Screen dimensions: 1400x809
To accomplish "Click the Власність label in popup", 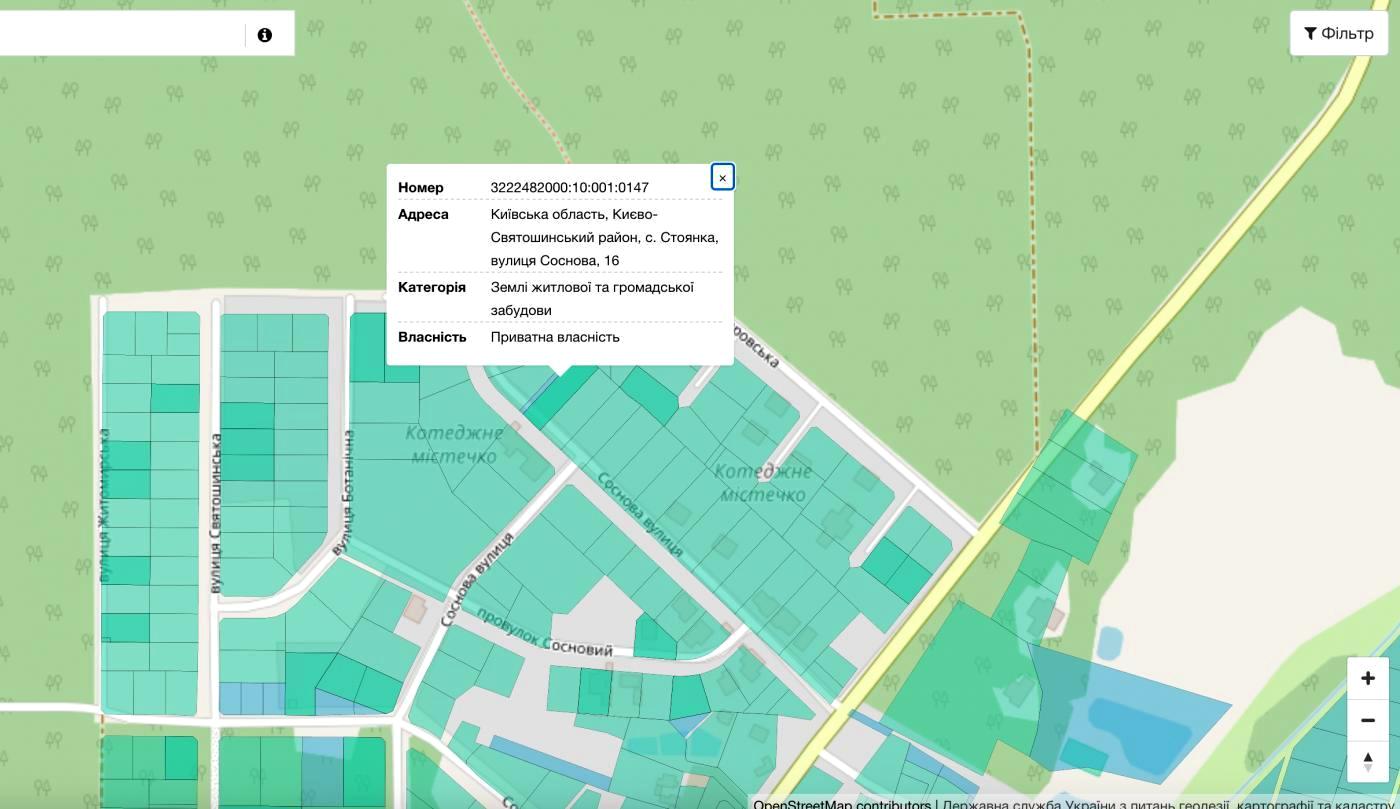I will tap(432, 337).
